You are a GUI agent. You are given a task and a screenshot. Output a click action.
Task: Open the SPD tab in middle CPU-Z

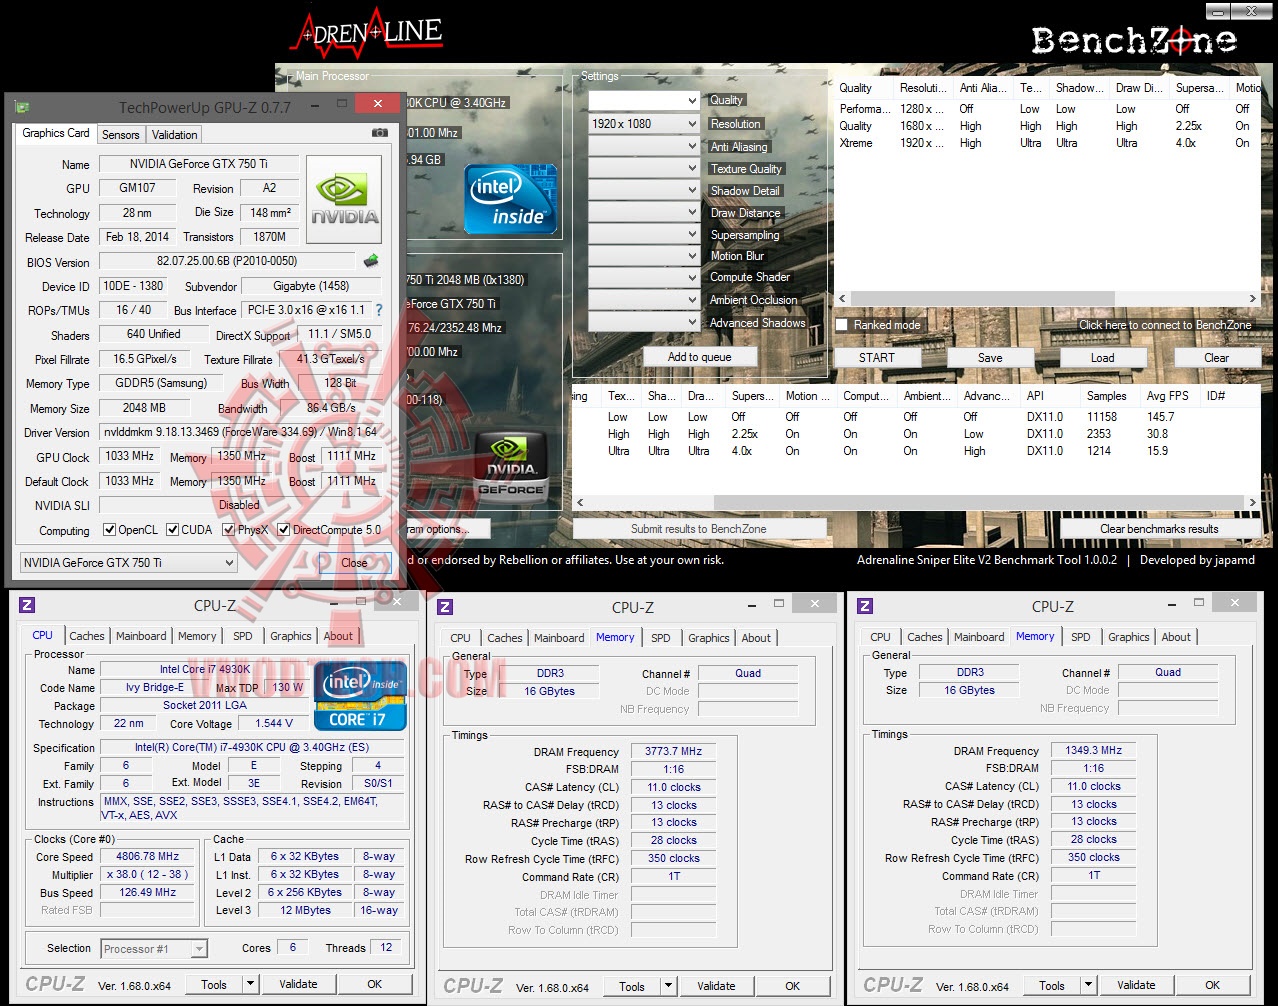(661, 638)
